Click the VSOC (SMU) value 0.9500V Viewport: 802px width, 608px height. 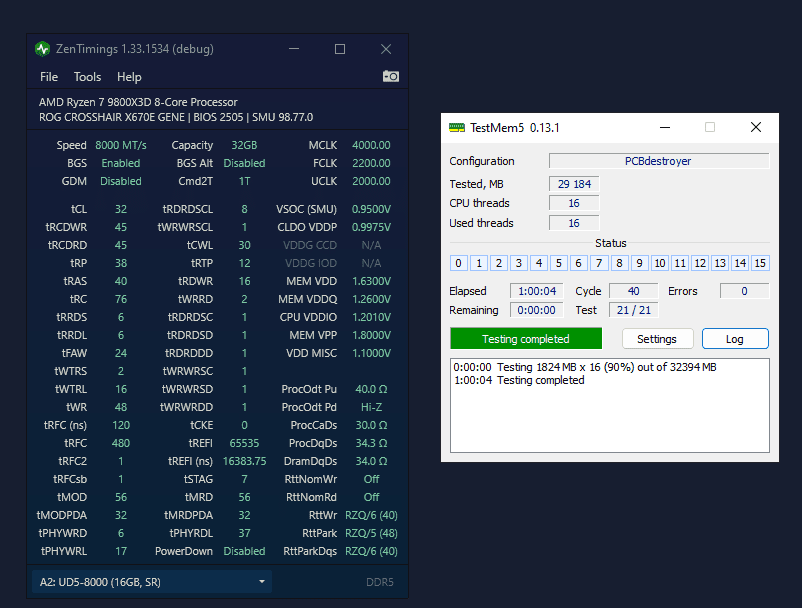pos(371,209)
